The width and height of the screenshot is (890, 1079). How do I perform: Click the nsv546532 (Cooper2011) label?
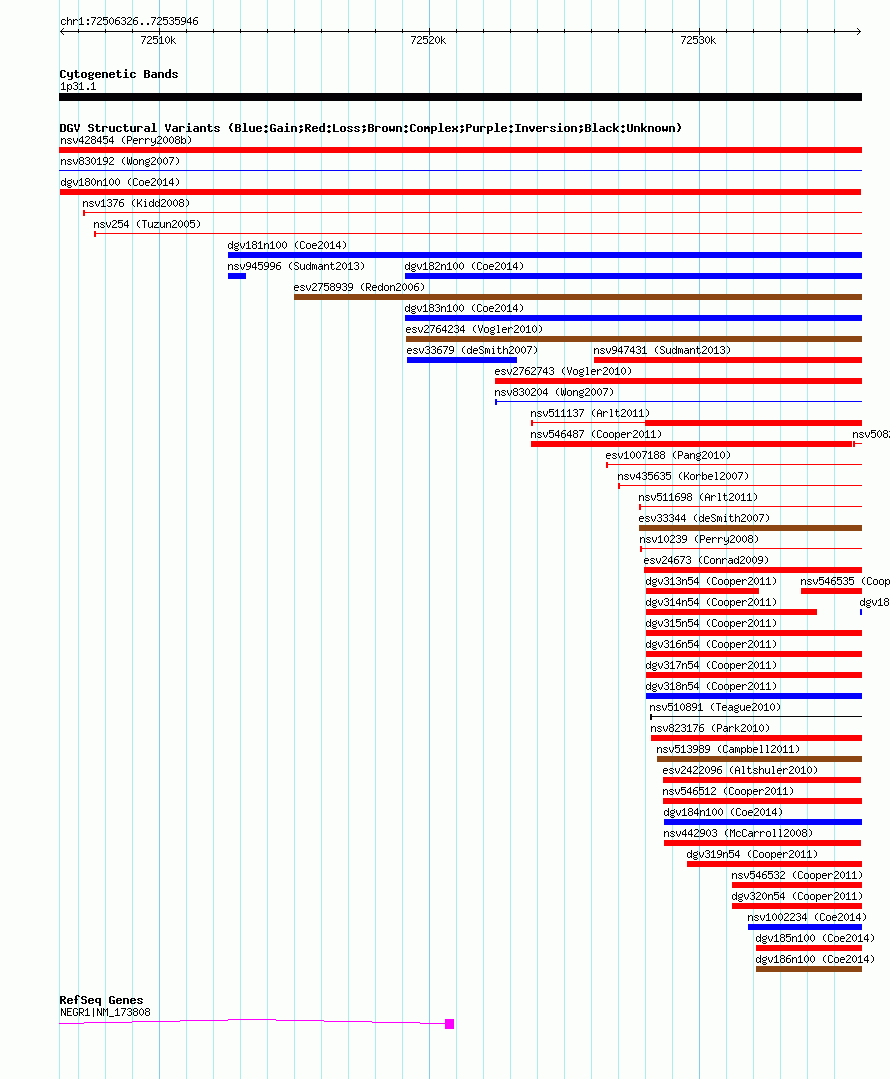pyautogui.click(x=797, y=875)
